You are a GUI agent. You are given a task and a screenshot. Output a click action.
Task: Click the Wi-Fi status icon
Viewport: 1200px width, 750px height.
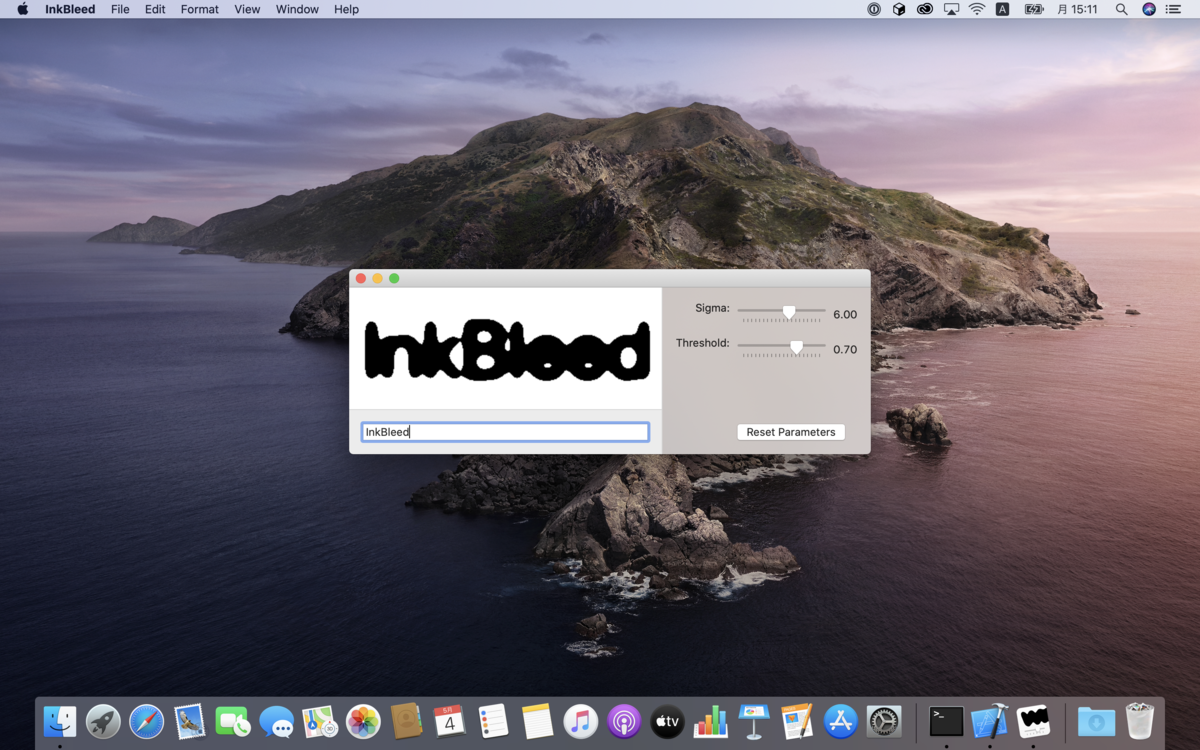(977, 9)
